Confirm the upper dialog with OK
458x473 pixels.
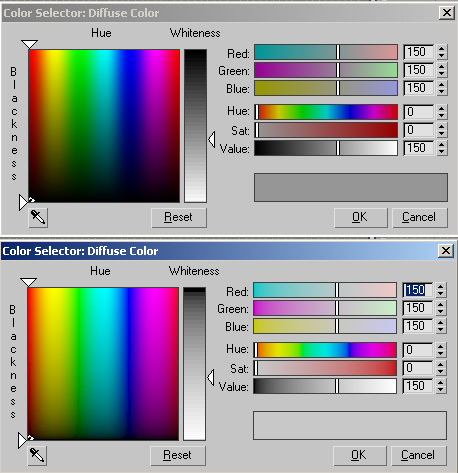point(360,218)
